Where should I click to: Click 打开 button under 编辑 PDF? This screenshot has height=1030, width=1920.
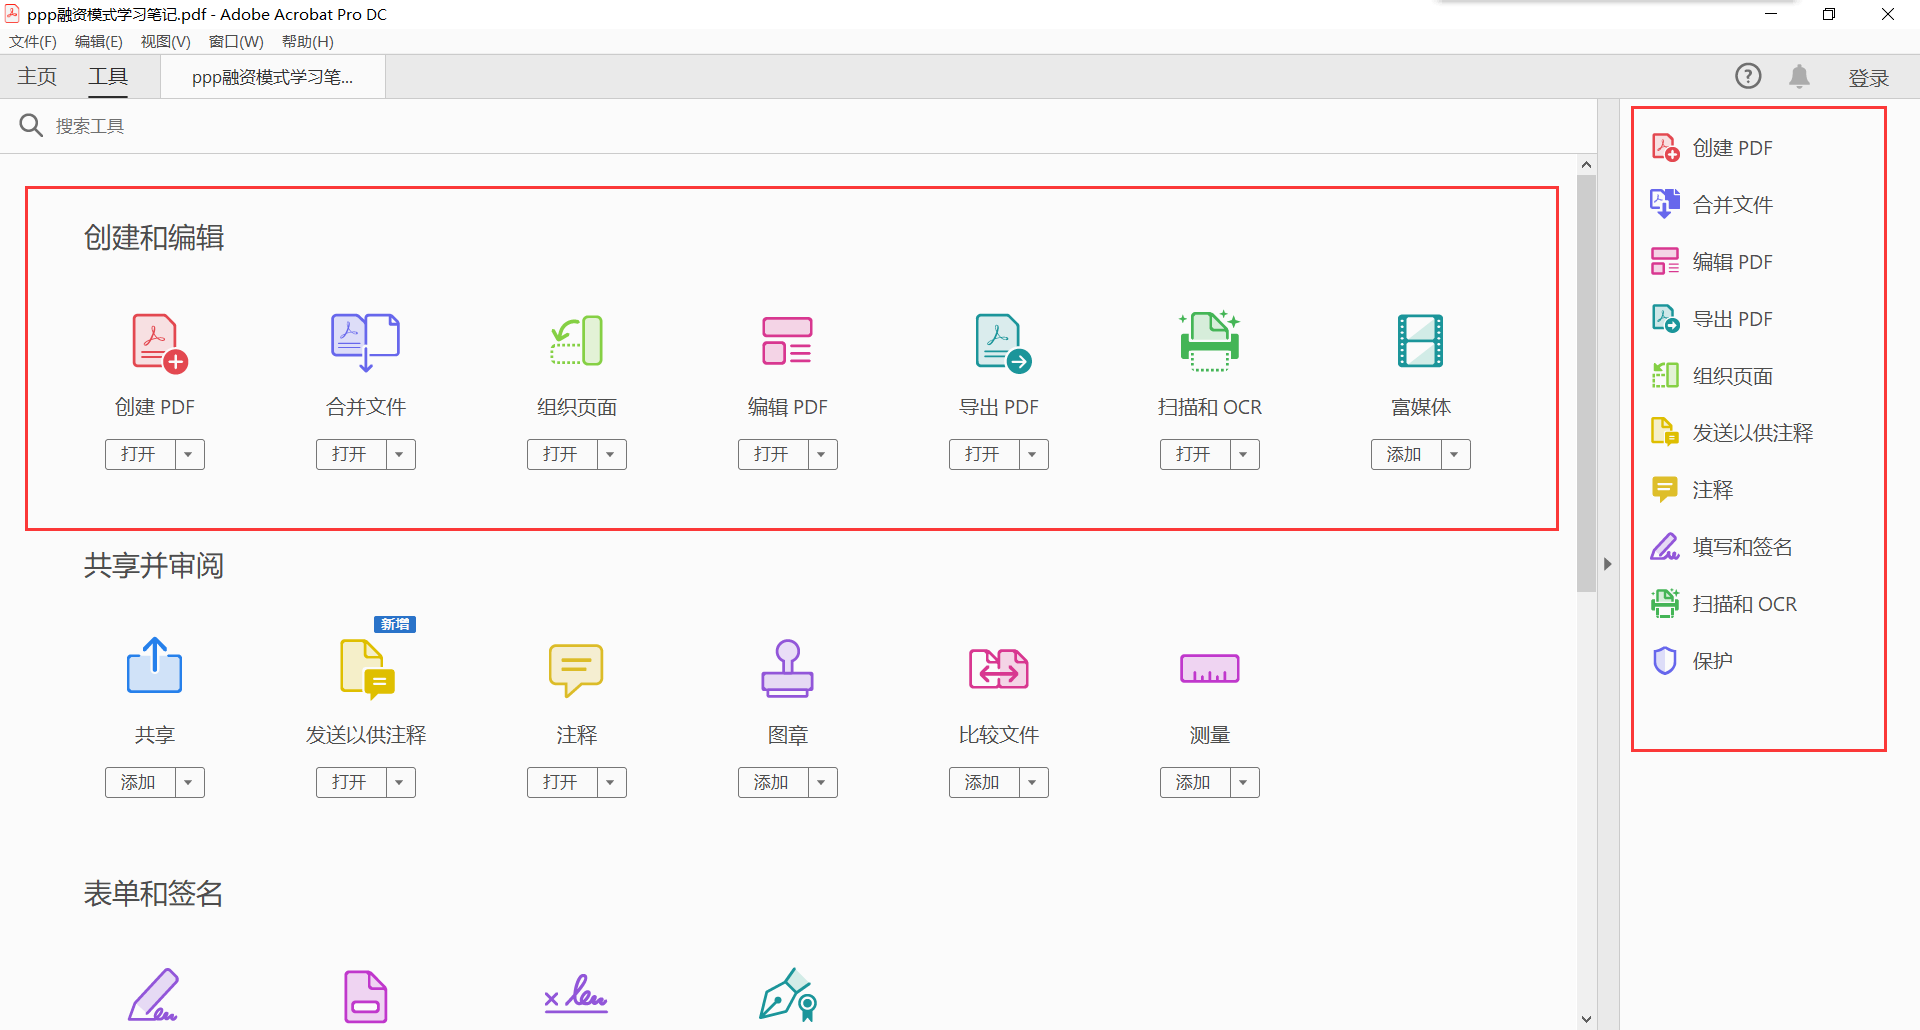(x=771, y=455)
